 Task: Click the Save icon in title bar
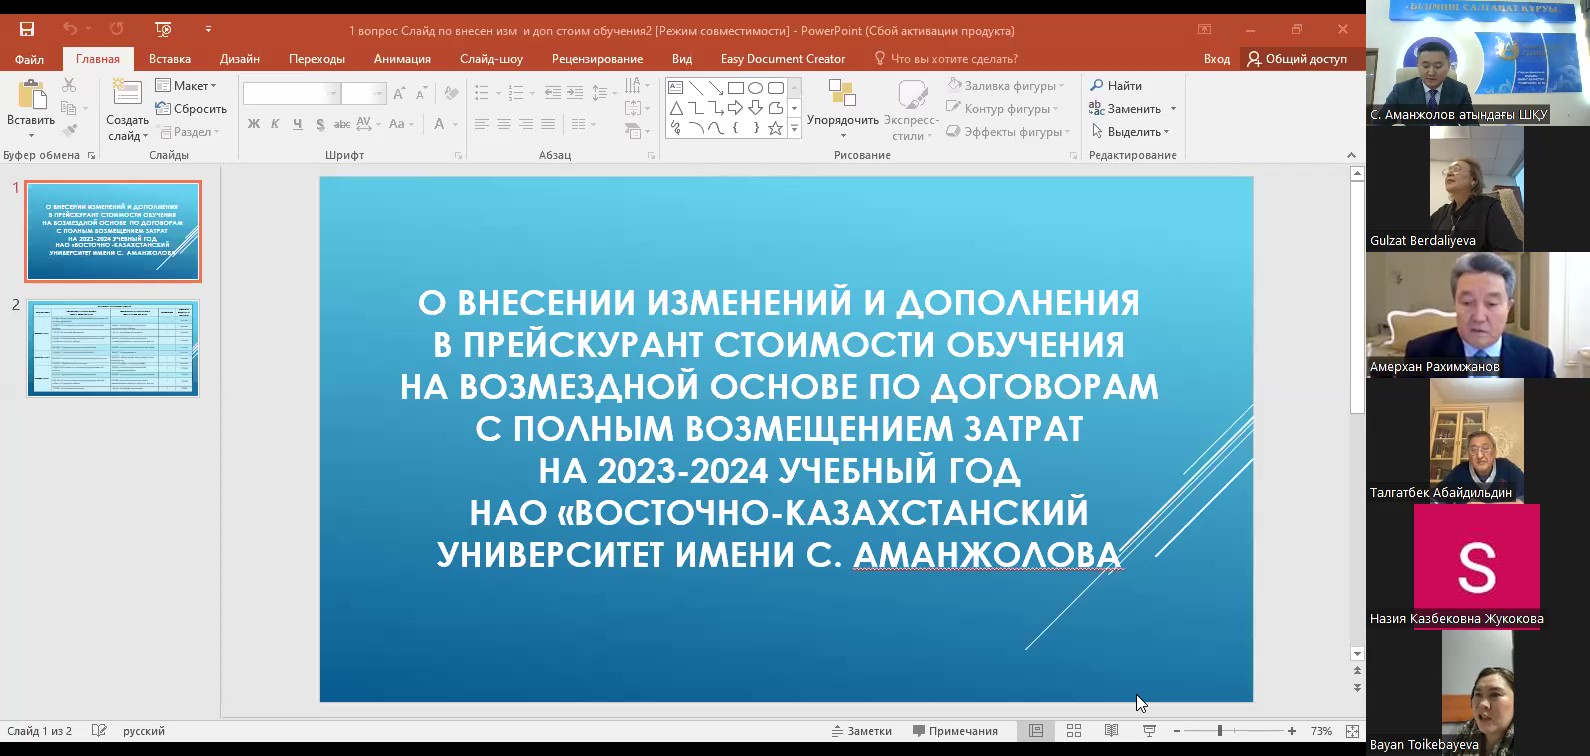tap(27, 29)
